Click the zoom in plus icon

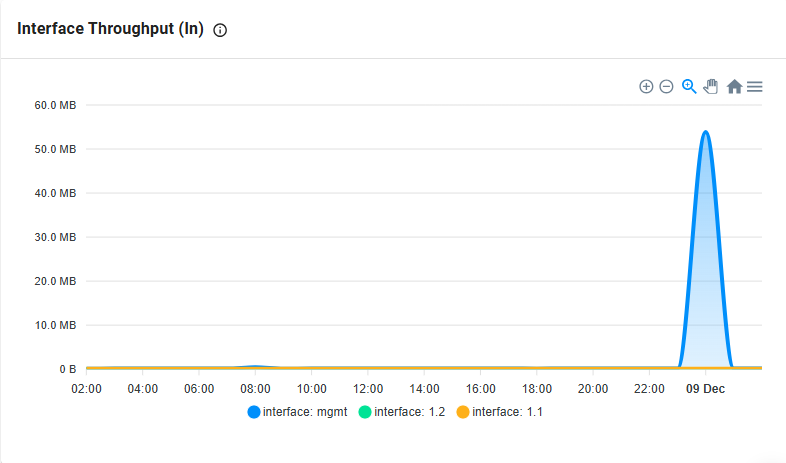click(646, 87)
